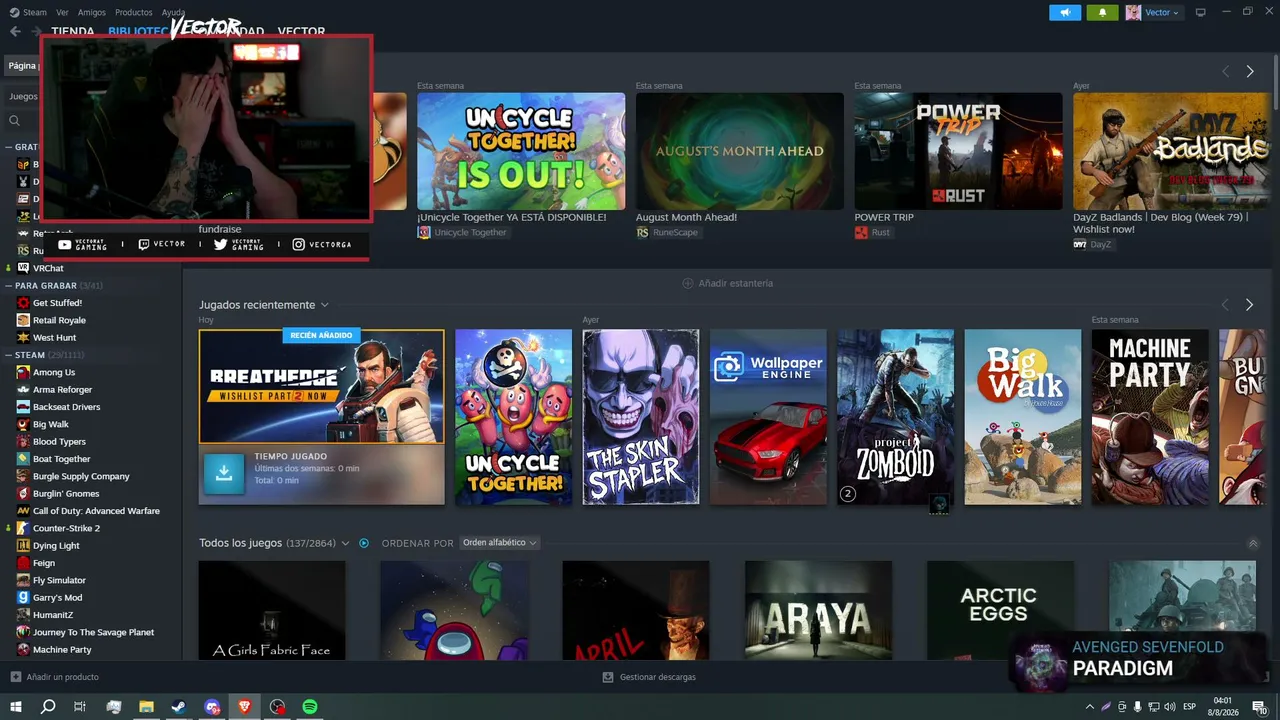Switch to the TIENDA tab

(x=73, y=31)
